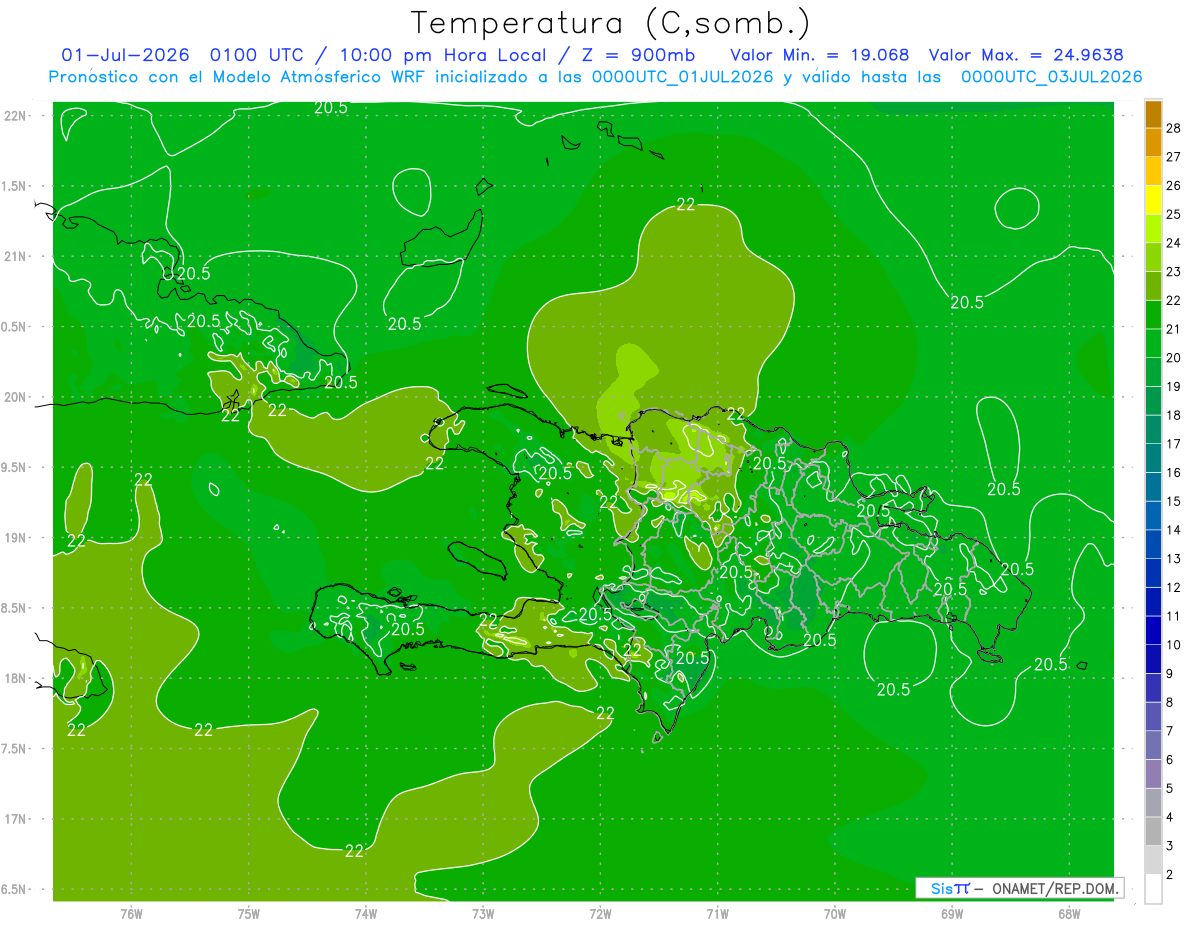Click the '10' colorbar label
The height and width of the screenshot is (927, 1200).
(1173, 645)
